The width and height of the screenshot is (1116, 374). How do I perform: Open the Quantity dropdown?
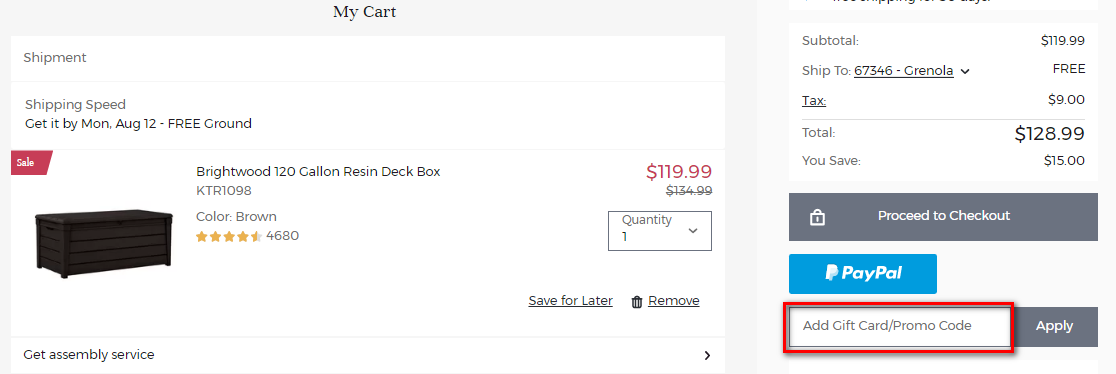pos(660,231)
